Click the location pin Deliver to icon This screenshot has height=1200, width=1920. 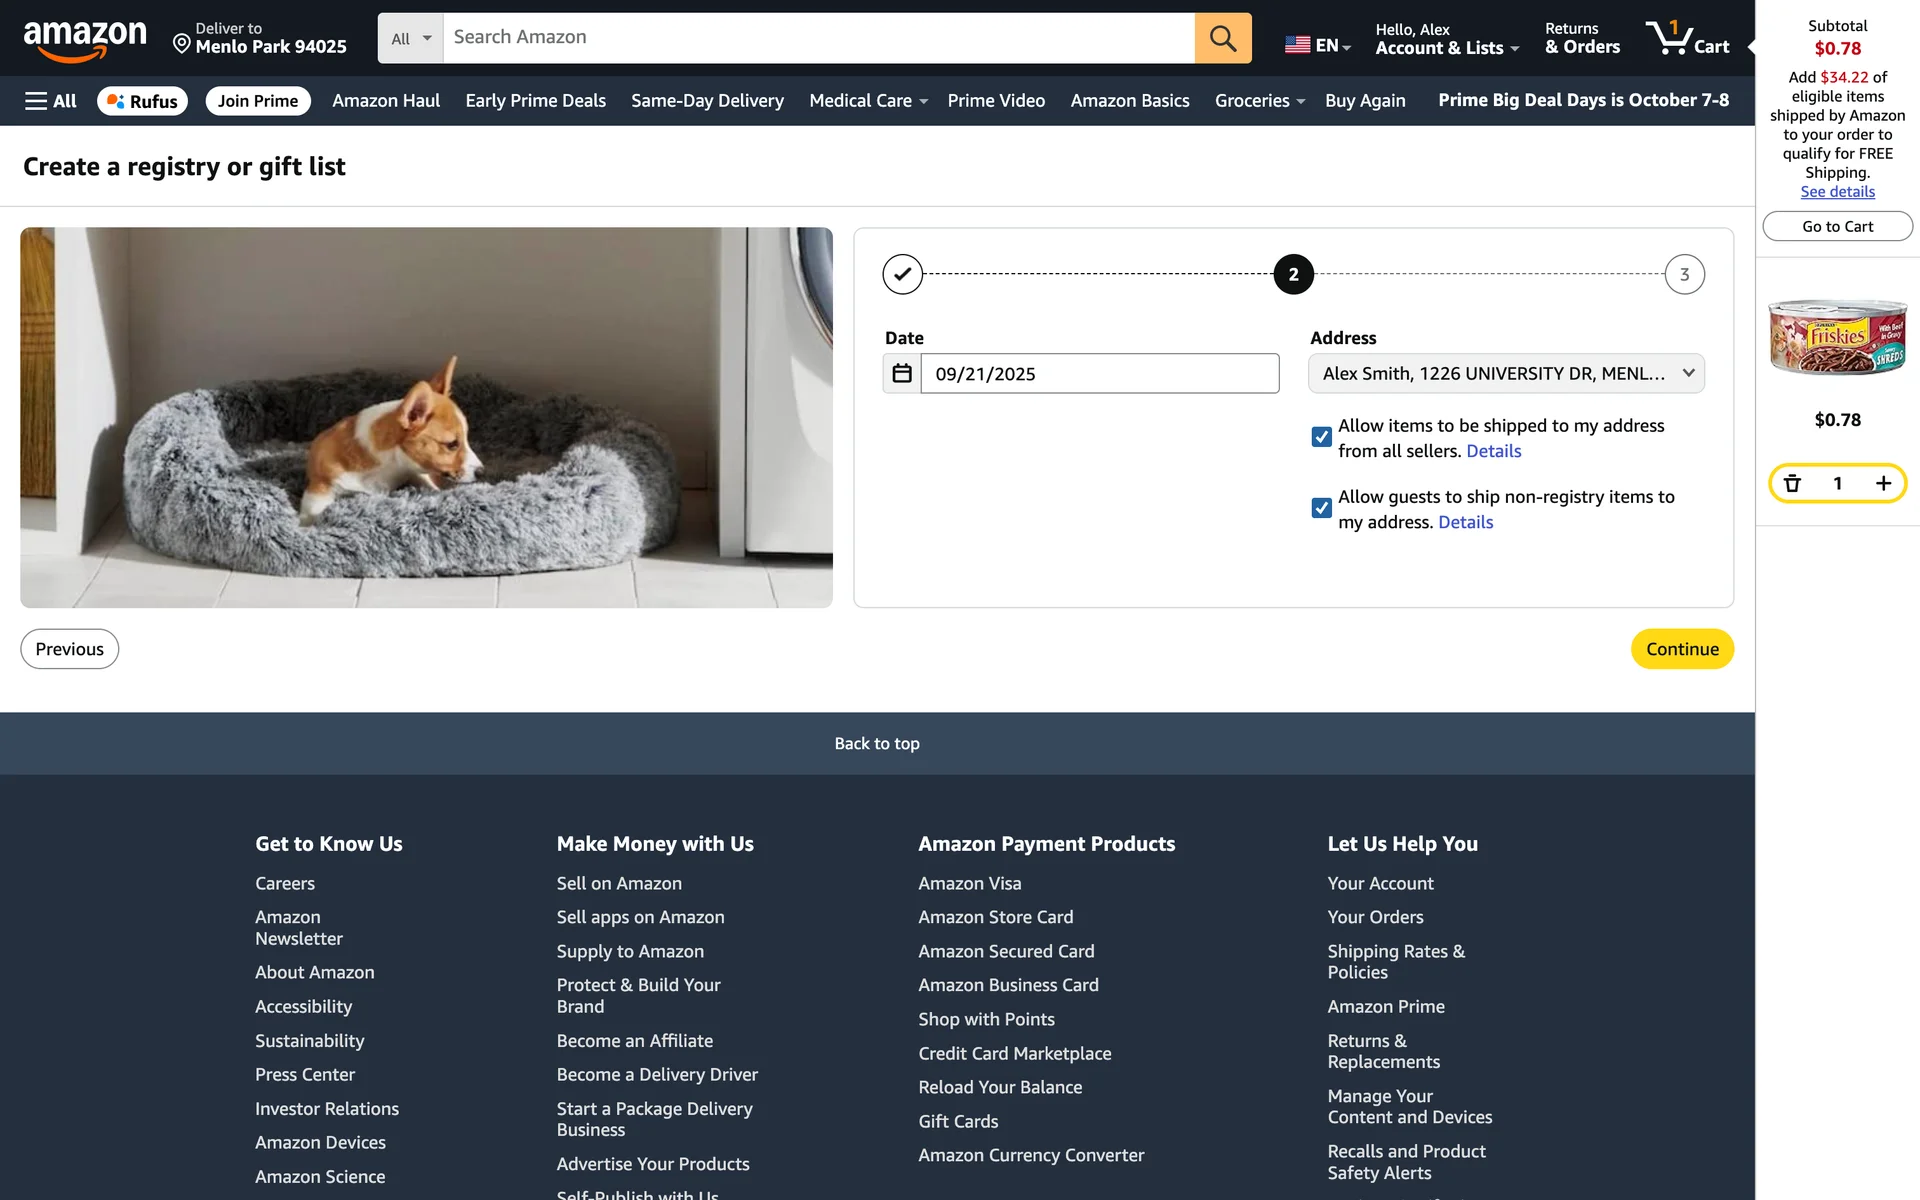(x=181, y=44)
